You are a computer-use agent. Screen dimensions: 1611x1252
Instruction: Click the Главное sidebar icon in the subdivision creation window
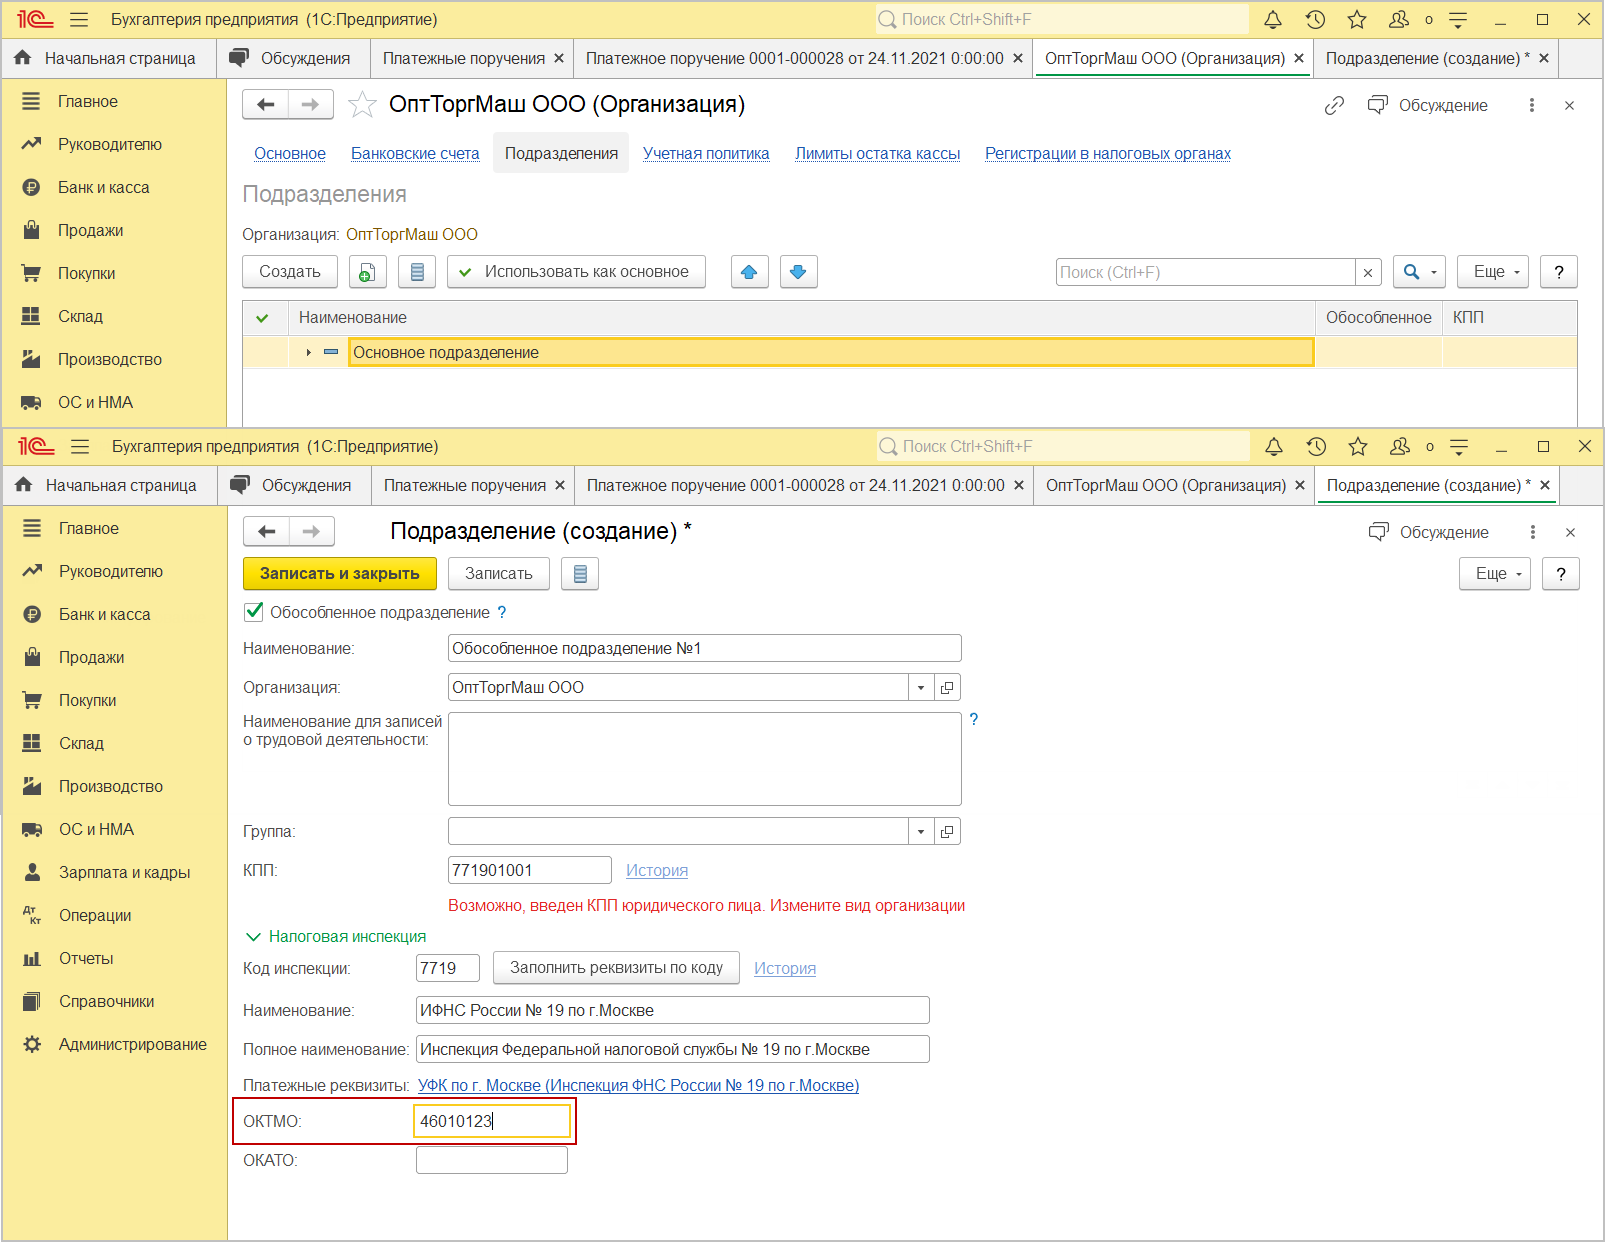(33, 528)
